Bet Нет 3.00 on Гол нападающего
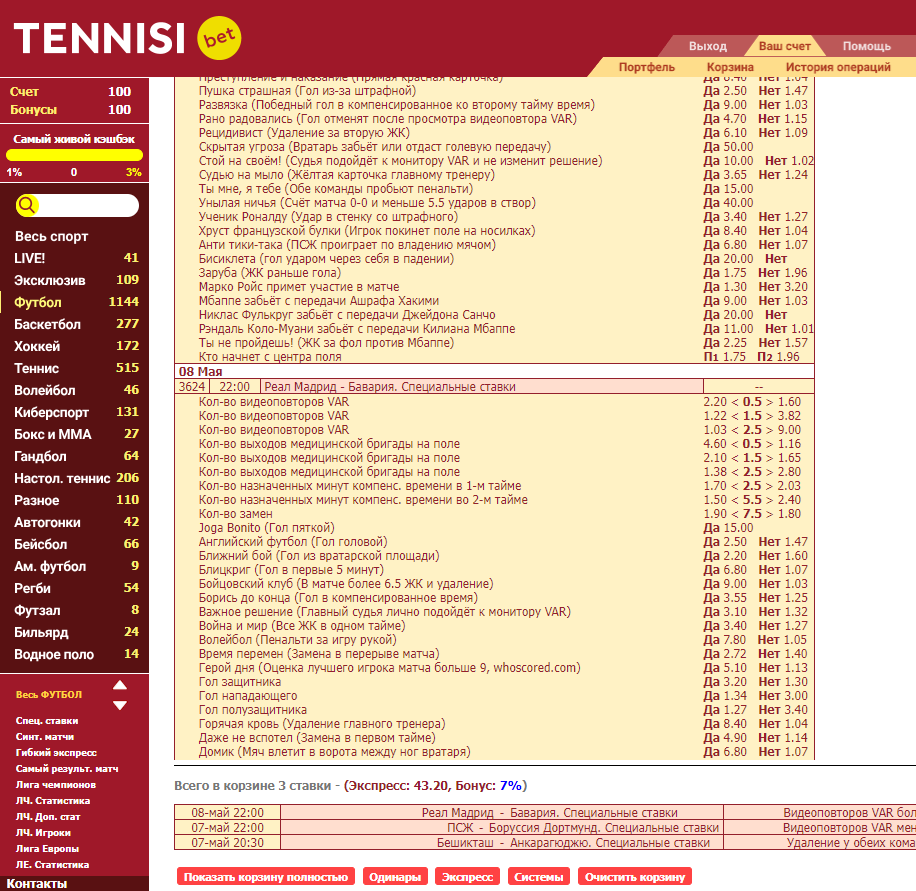This screenshot has width=916, height=891. (x=783, y=696)
